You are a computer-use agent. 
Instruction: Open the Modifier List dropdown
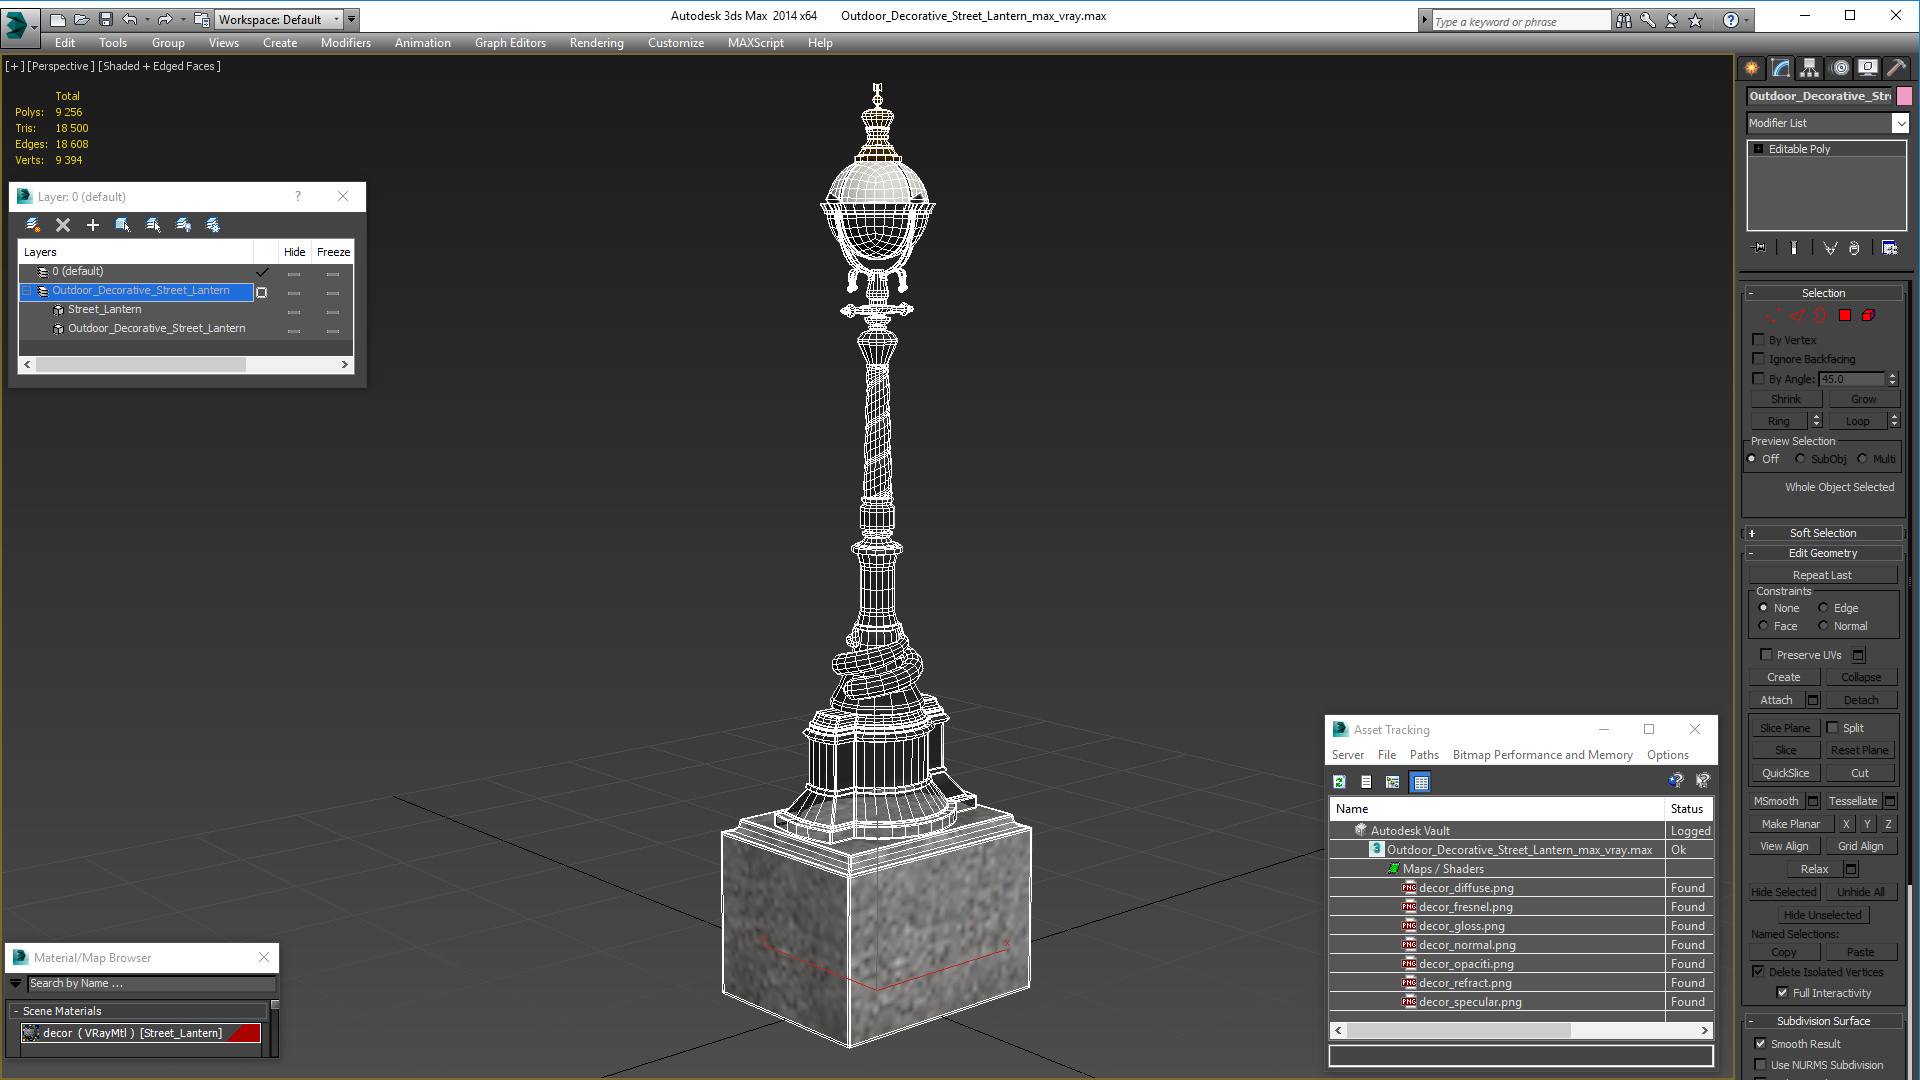click(1900, 123)
